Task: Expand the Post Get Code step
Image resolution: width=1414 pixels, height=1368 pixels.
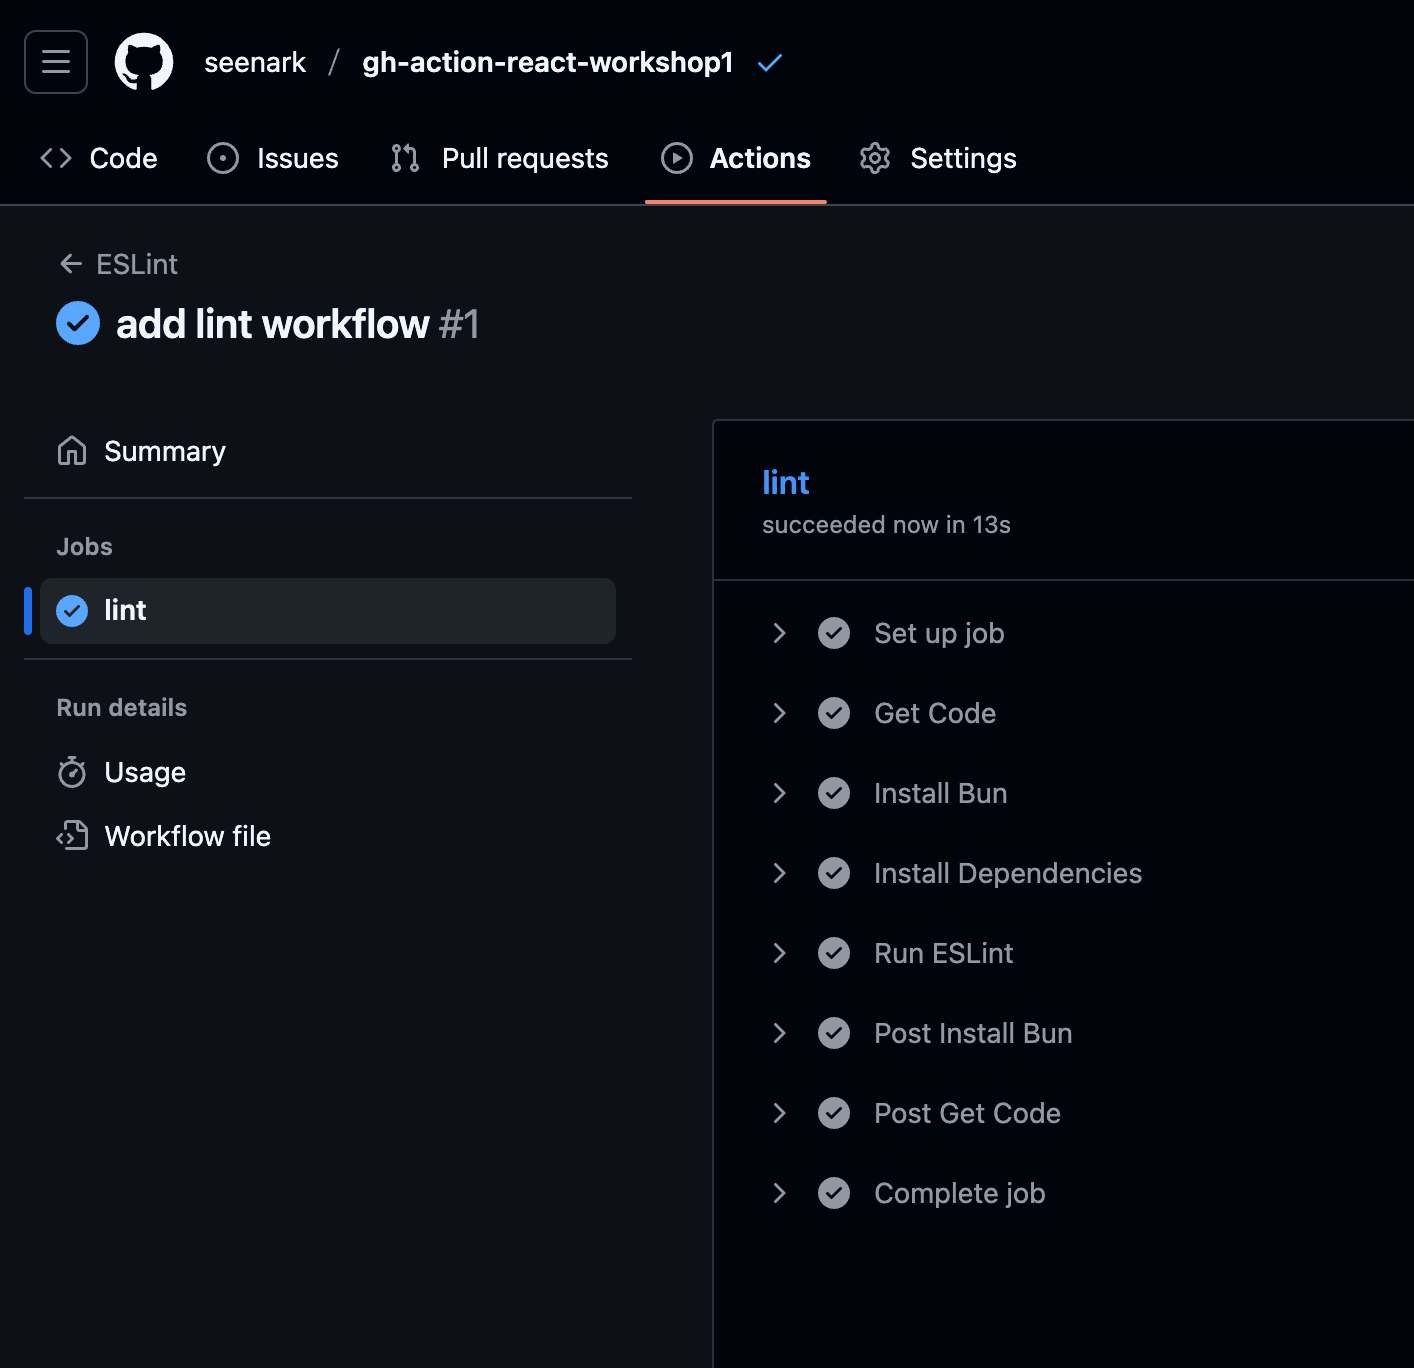Action: [x=780, y=1113]
